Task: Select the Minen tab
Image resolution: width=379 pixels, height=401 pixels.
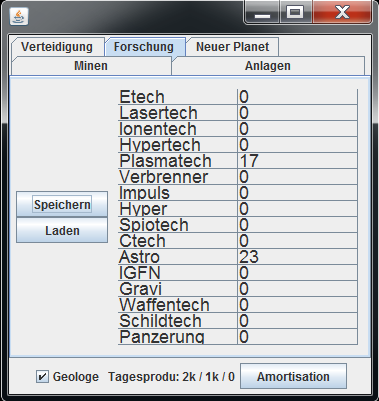Action: pyautogui.click(x=91, y=66)
